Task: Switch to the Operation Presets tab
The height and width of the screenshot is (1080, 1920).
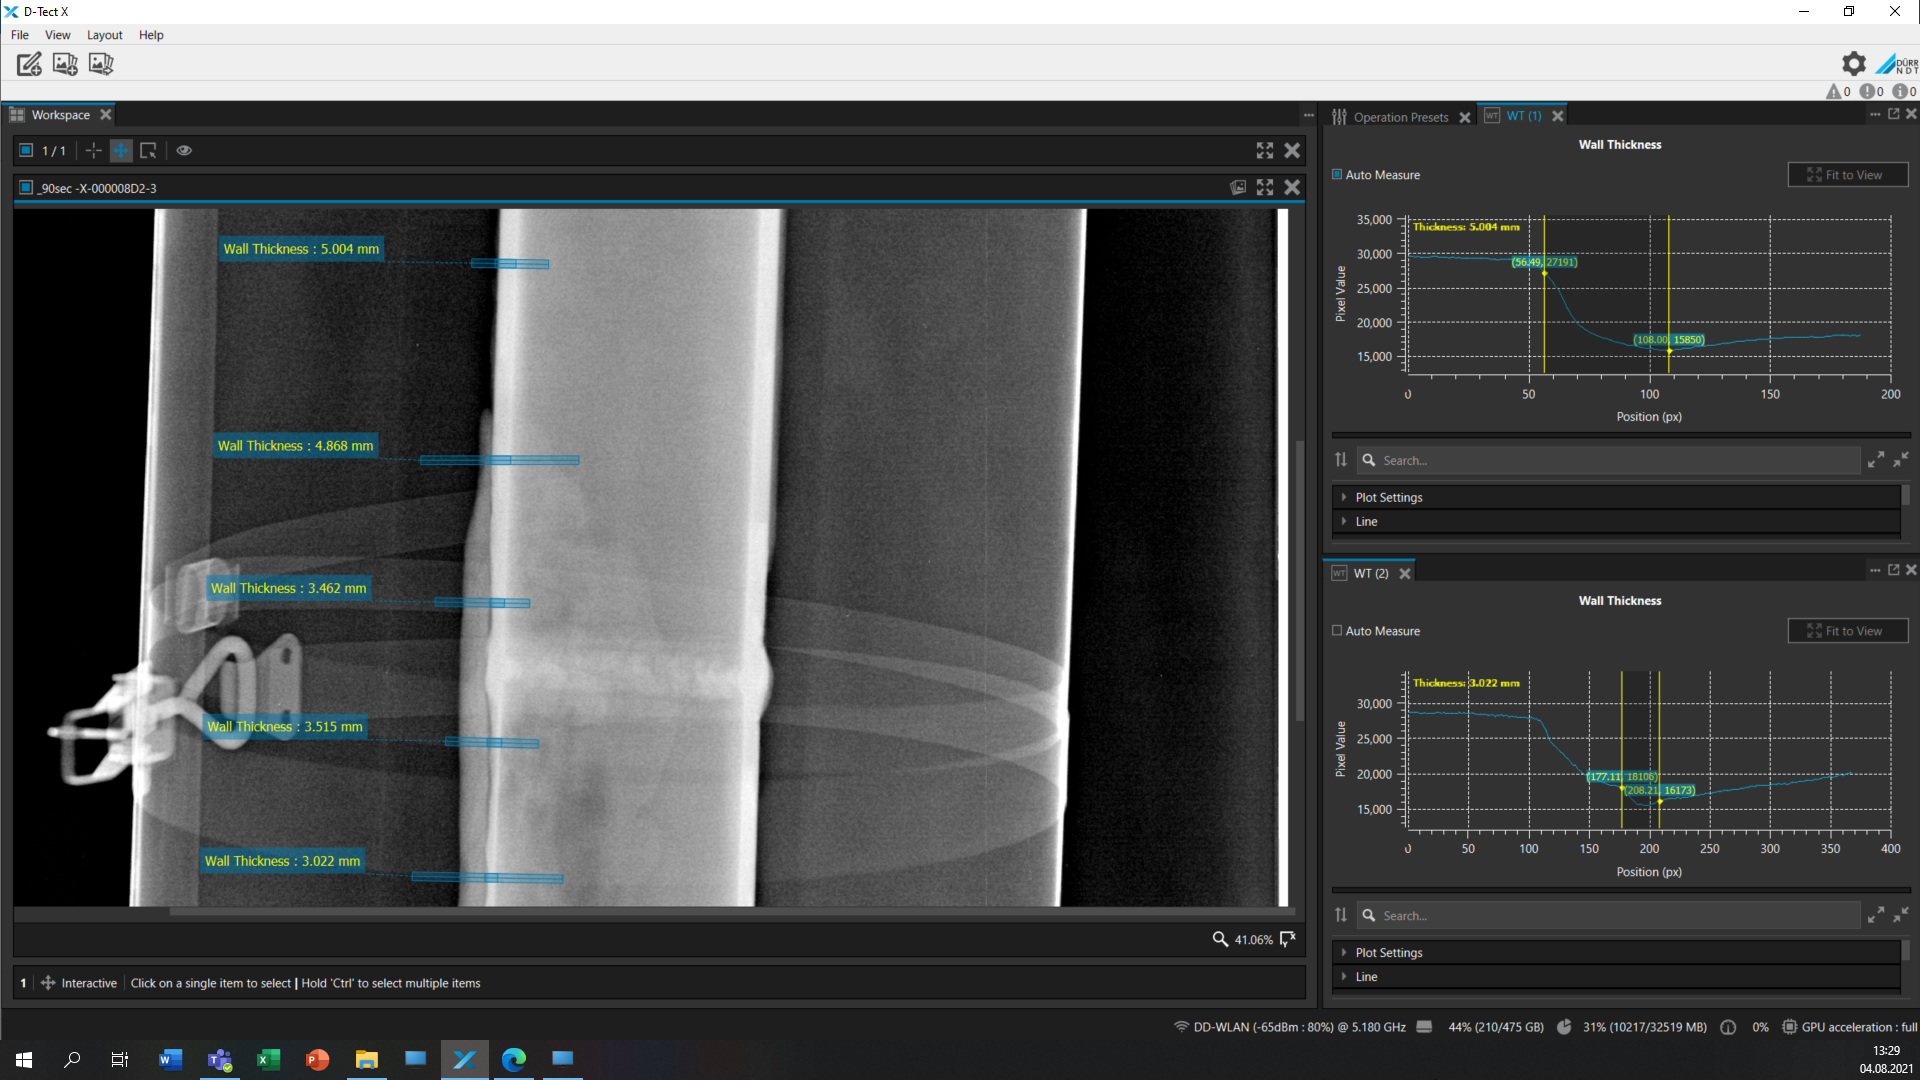Action: pyautogui.click(x=1400, y=117)
